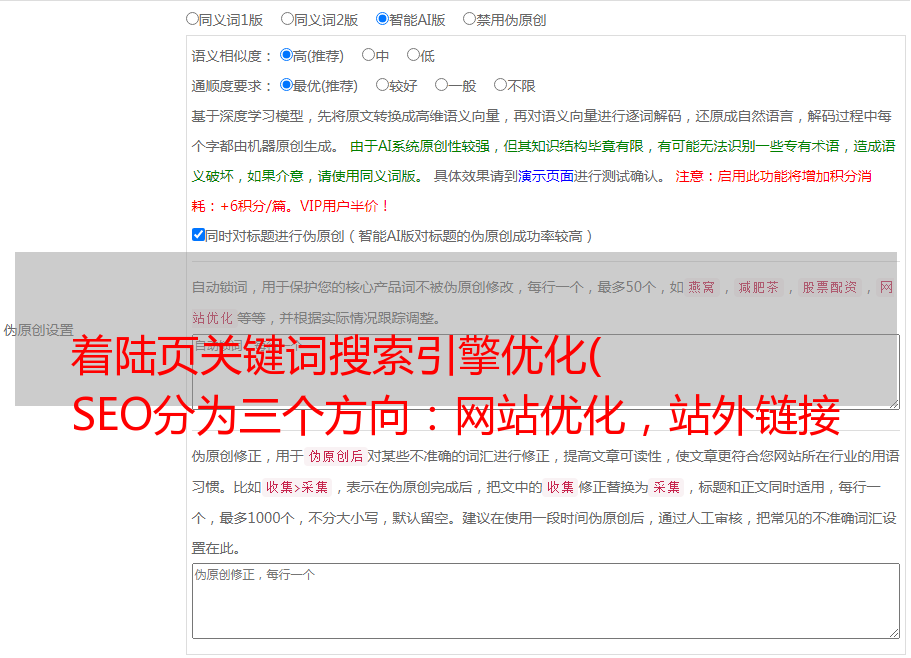
Task: Set 通顺度要求 to 一般
Action: [x=441, y=85]
